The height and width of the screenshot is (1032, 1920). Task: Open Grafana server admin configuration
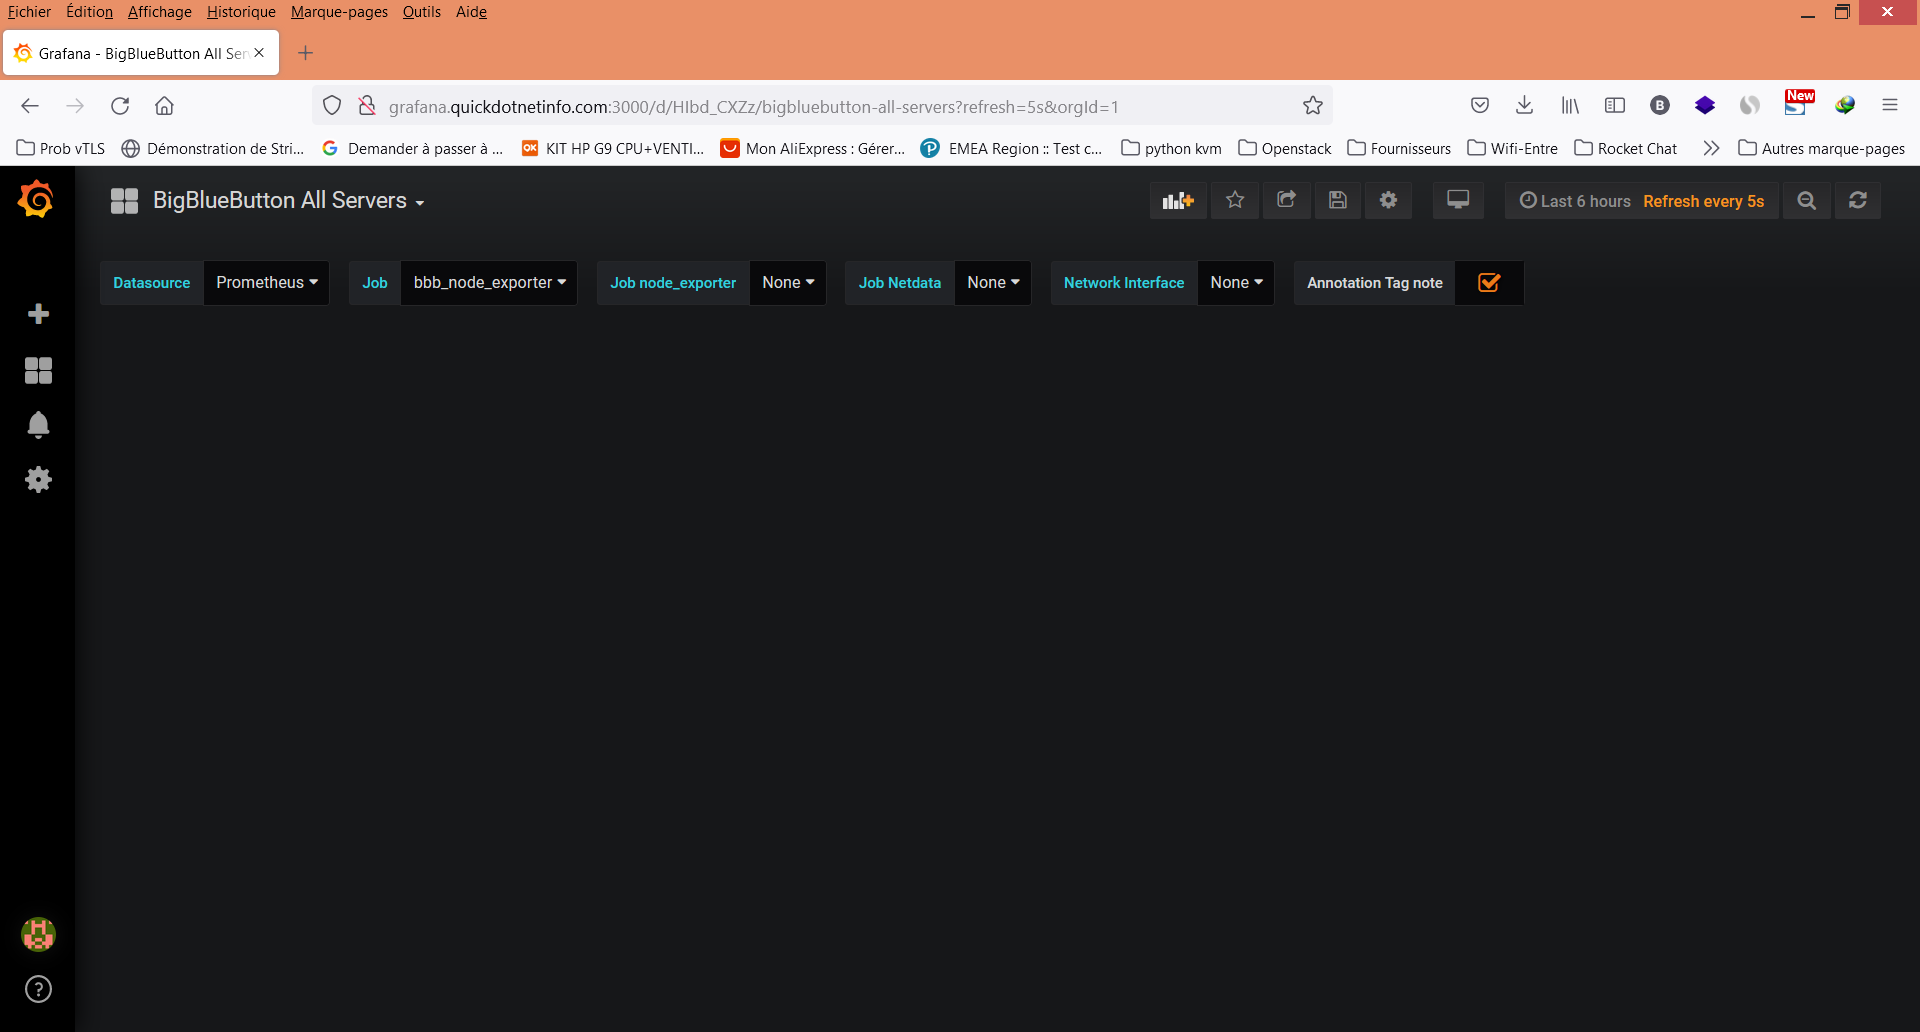(38, 480)
